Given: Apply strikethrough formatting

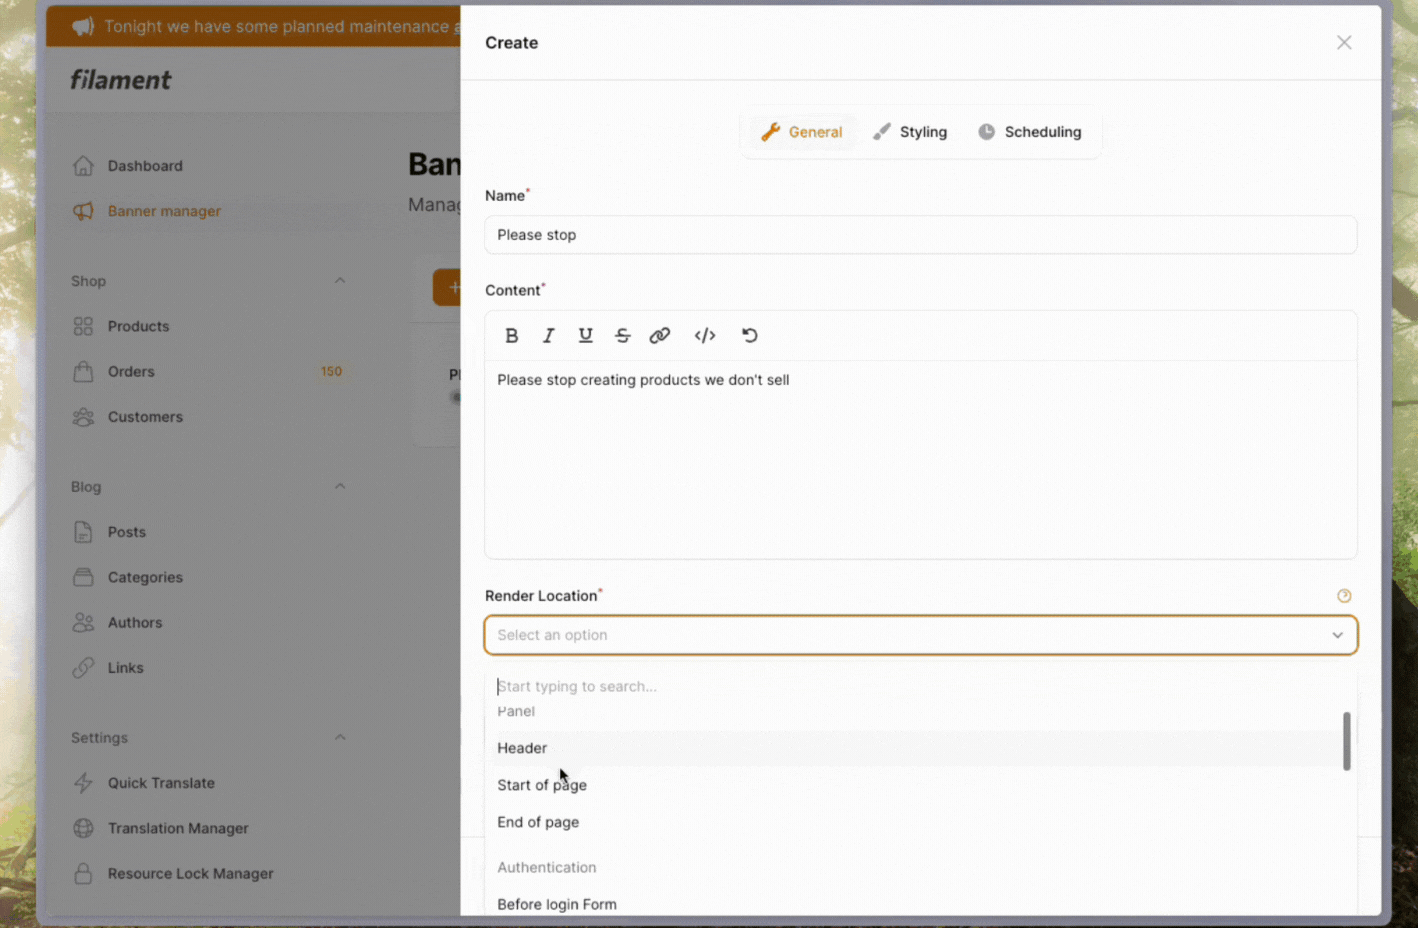Looking at the screenshot, I should point(622,336).
